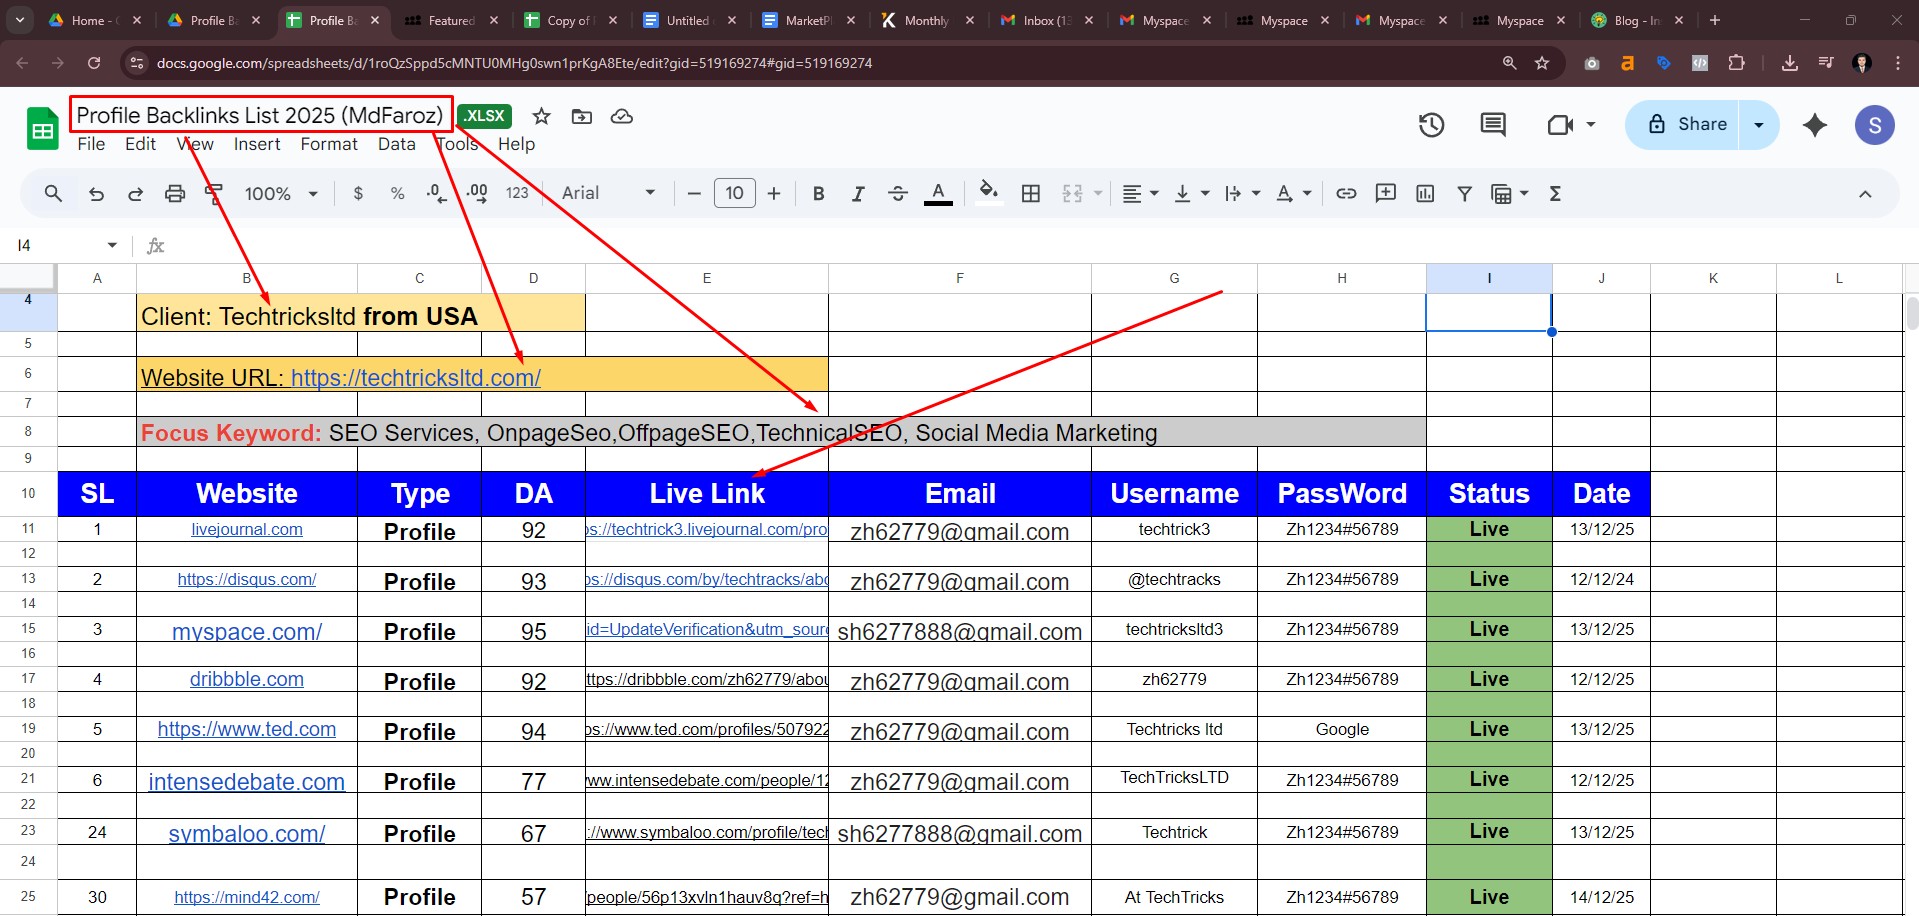Click the Print icon

[175, 194]
